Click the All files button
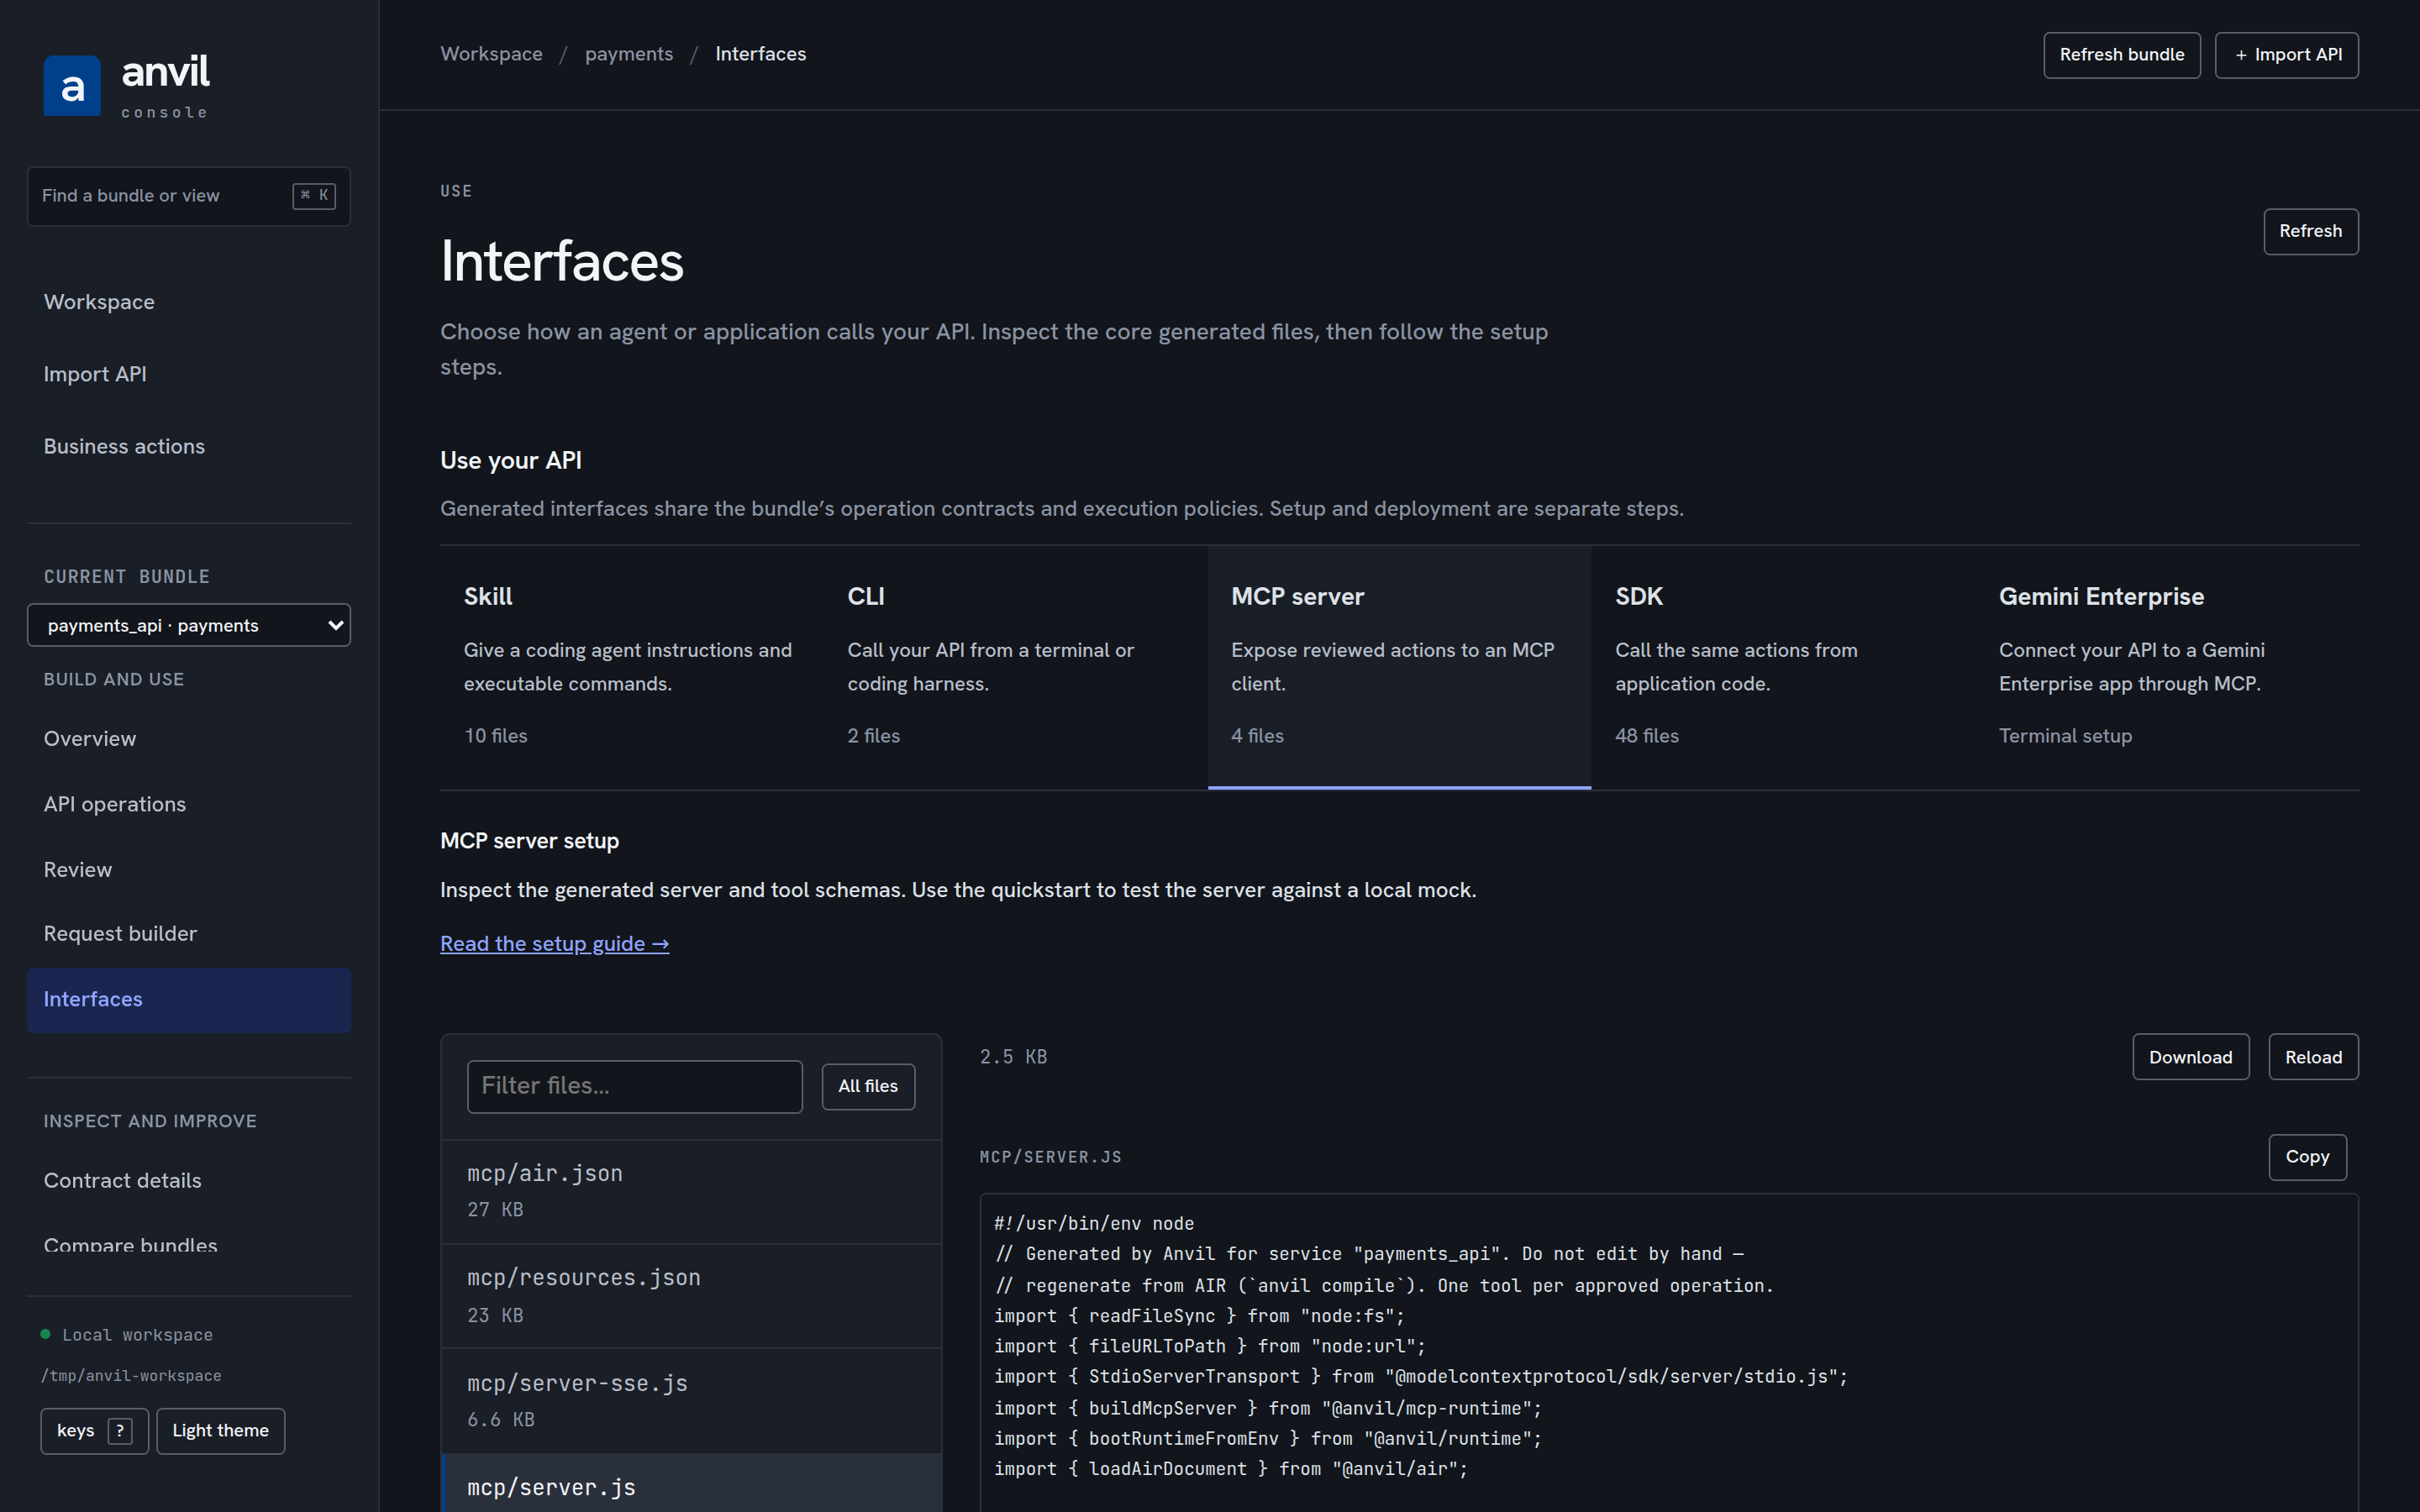 pyautogui.click(x=868, y=1087)
